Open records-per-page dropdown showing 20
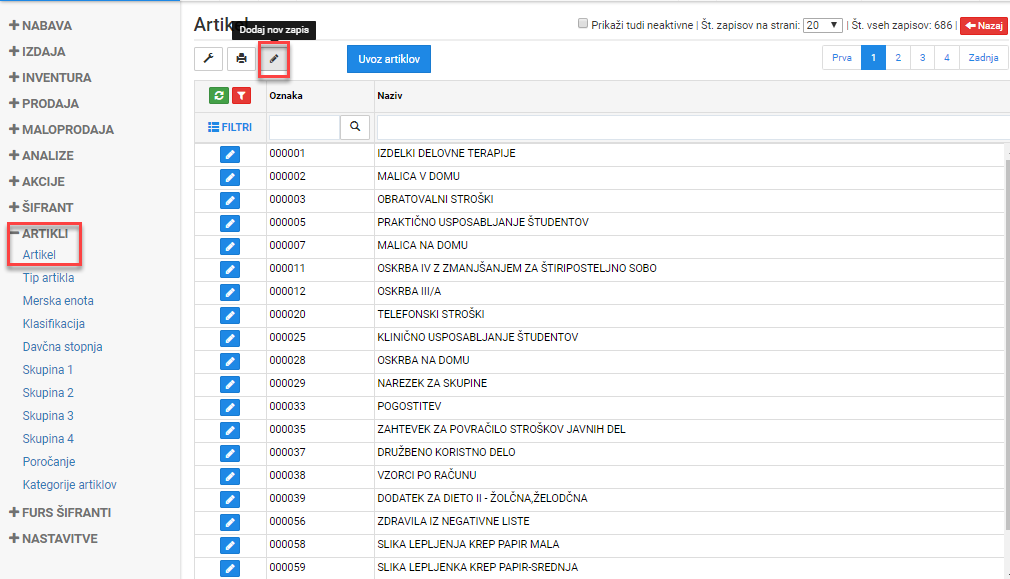This screenshot has height=579, width=1010. [x=823, y=25]
